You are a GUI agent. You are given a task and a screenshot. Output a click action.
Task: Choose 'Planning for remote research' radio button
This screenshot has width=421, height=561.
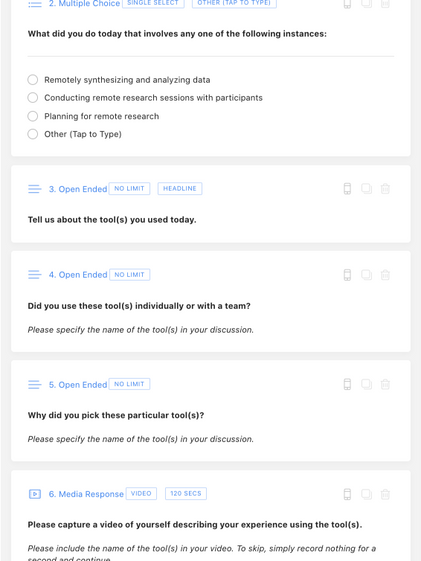[x=33, y=116]
